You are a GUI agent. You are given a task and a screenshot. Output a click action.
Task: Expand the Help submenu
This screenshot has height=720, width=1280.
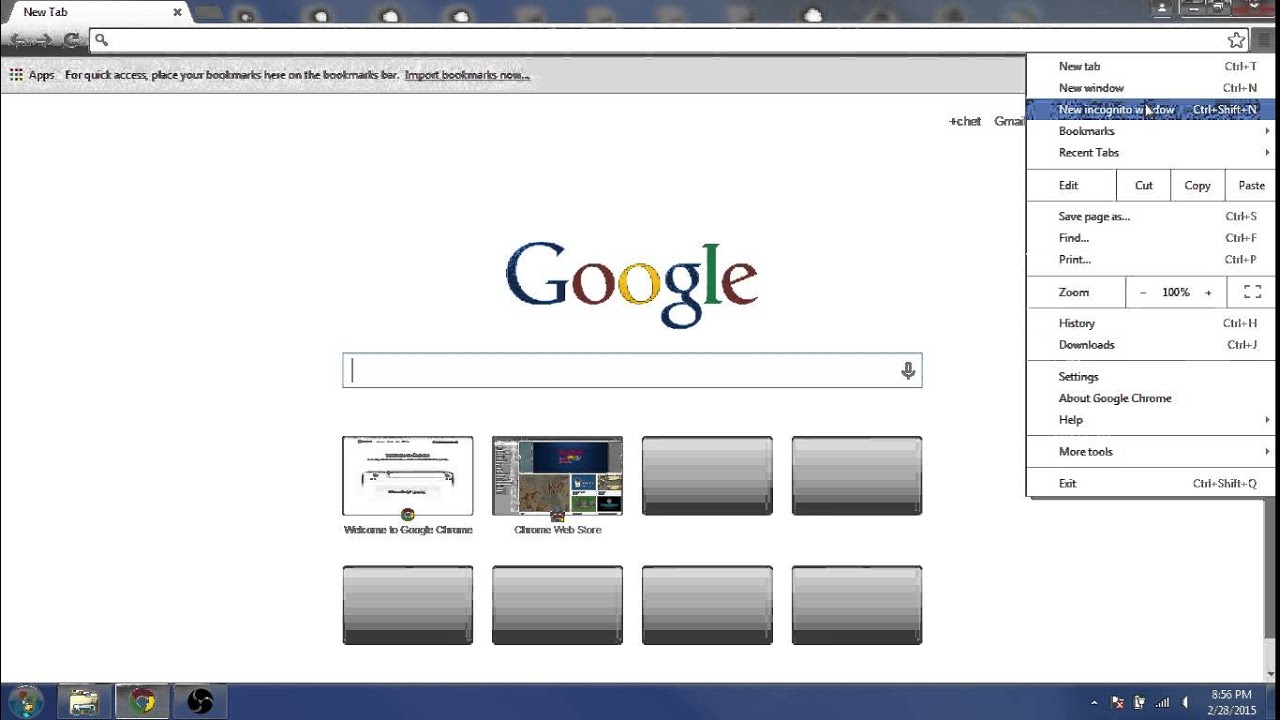pyautogui.click(x=1152, y=420)
